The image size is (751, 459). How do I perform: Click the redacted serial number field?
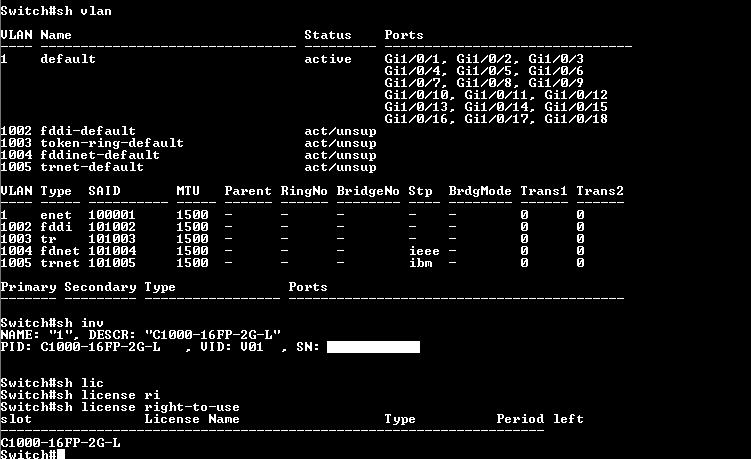tap(373, 347)
